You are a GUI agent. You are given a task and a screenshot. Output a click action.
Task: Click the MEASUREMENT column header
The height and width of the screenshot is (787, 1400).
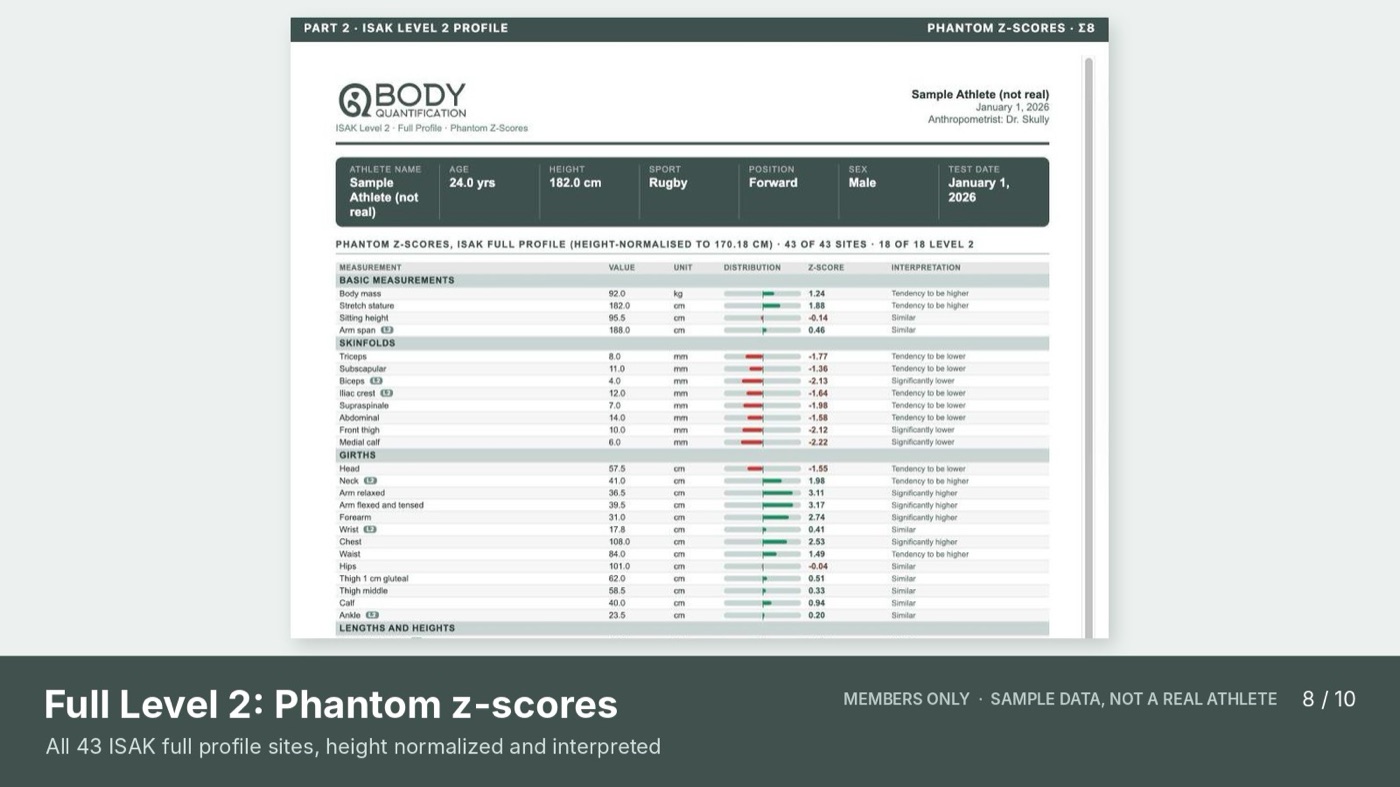click(370, 268)
